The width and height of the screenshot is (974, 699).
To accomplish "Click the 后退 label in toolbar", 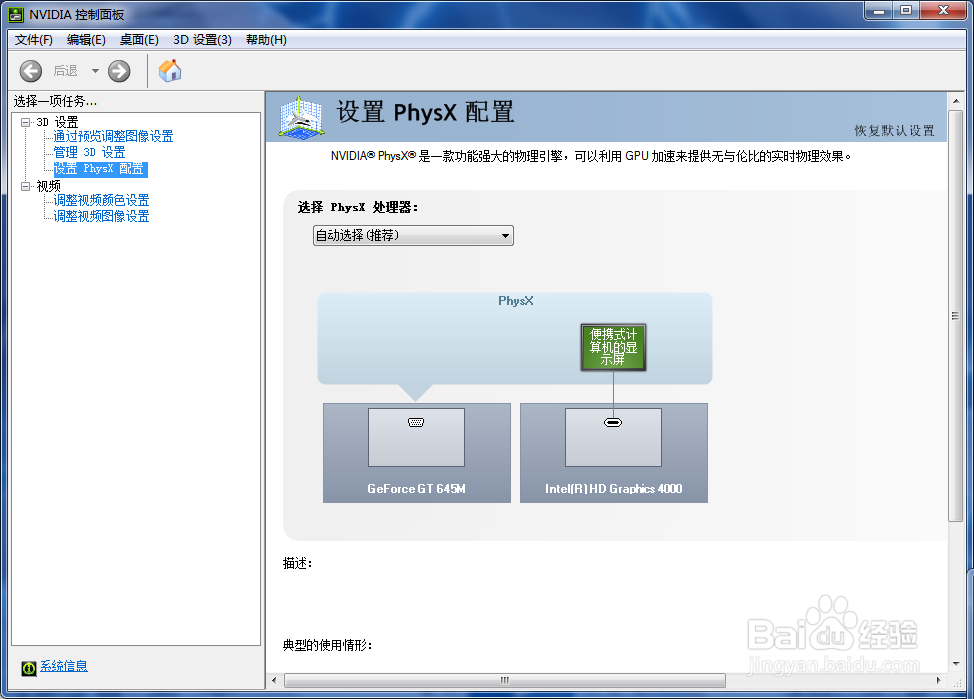I will (x=65, y=71).
